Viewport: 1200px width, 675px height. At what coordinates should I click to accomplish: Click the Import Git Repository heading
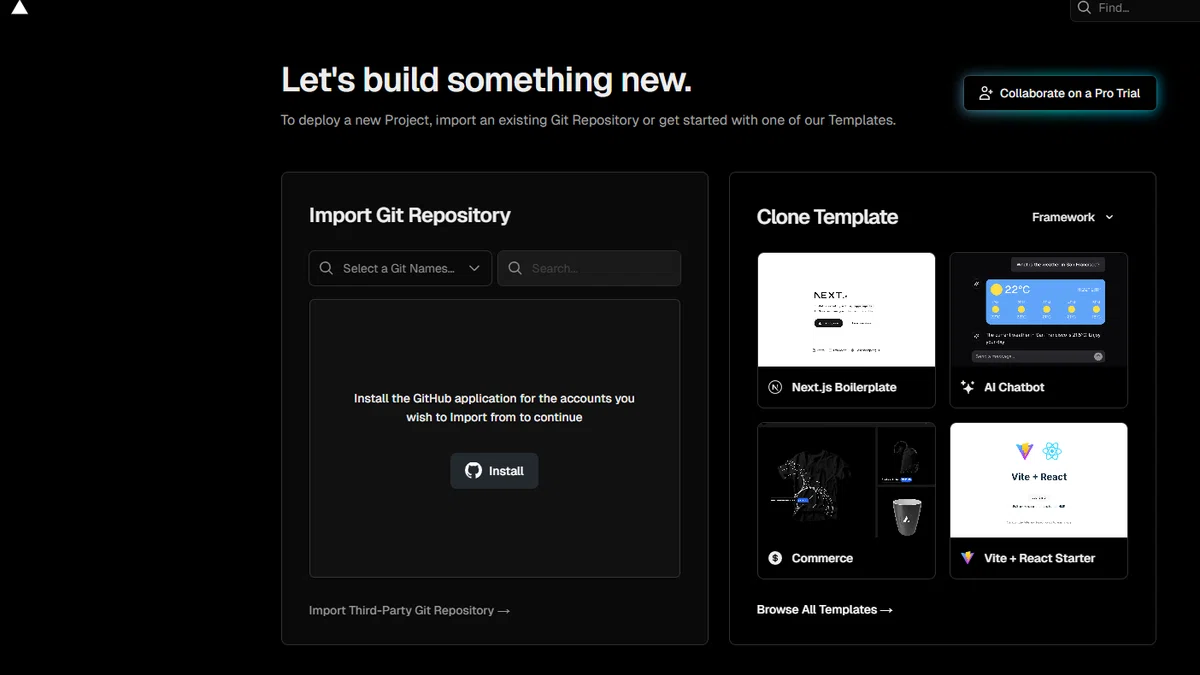tap(410, 215)
